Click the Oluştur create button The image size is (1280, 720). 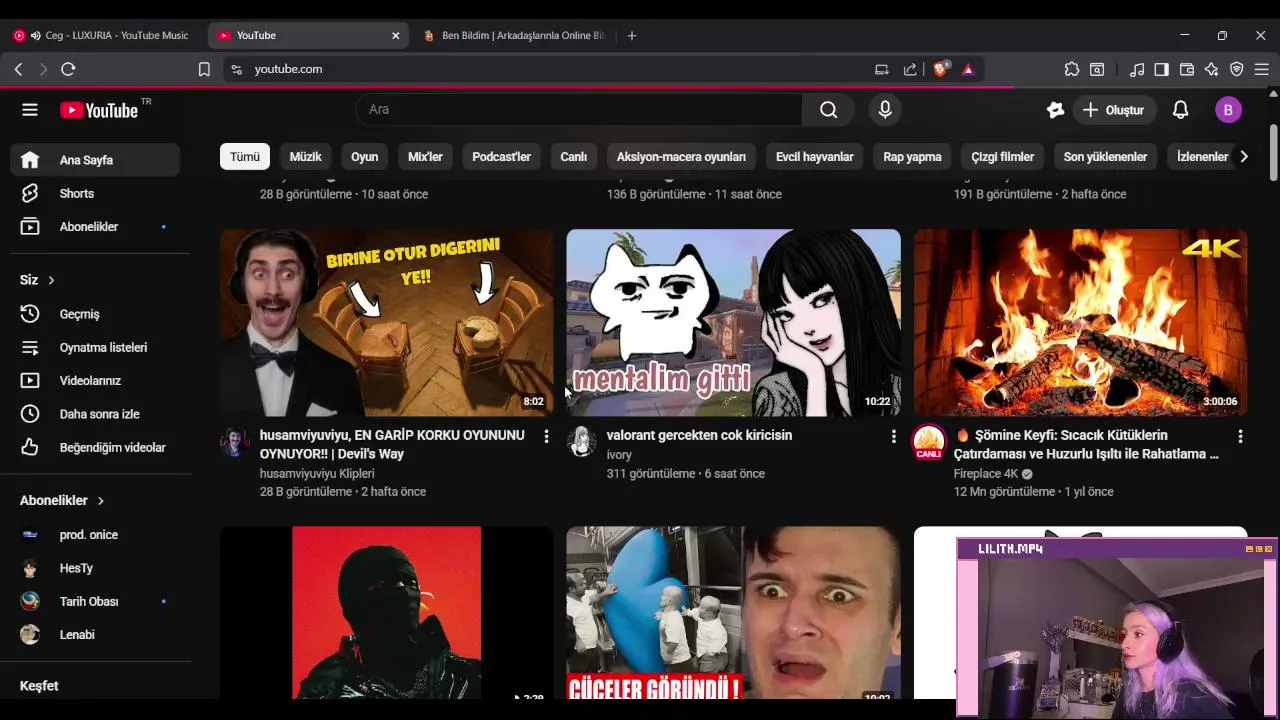click(1113, 110)
